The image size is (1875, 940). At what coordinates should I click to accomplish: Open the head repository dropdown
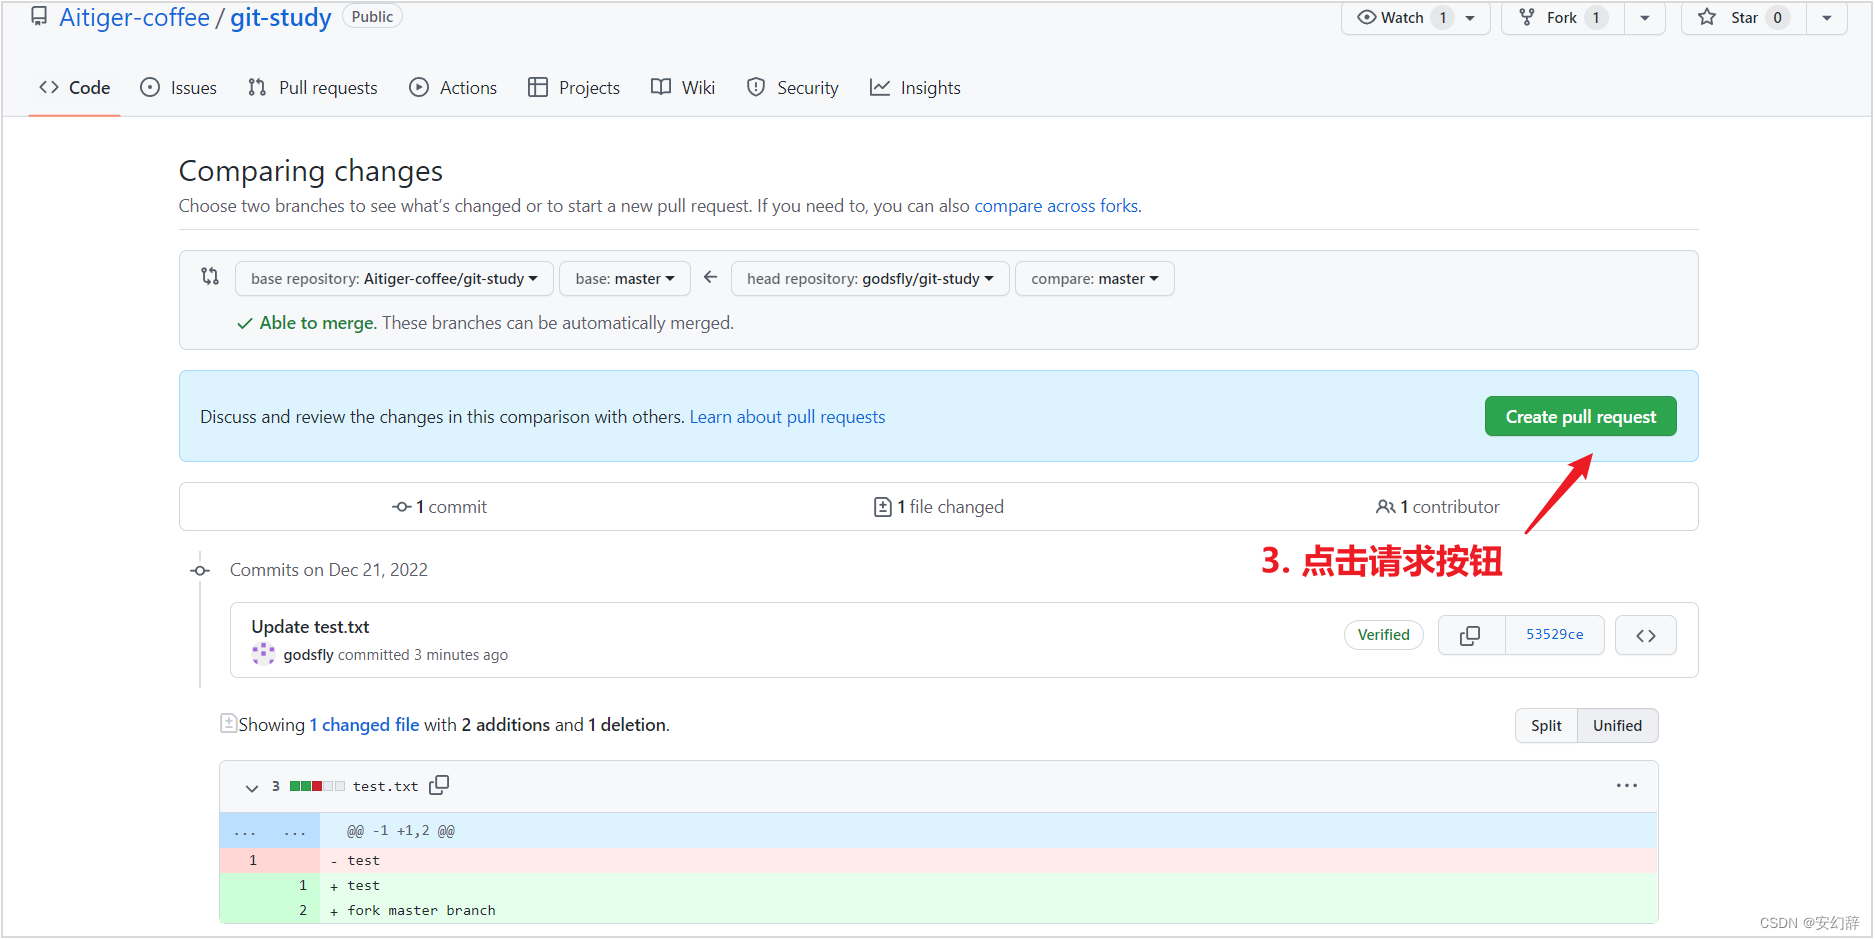click(x=870, y=279)
